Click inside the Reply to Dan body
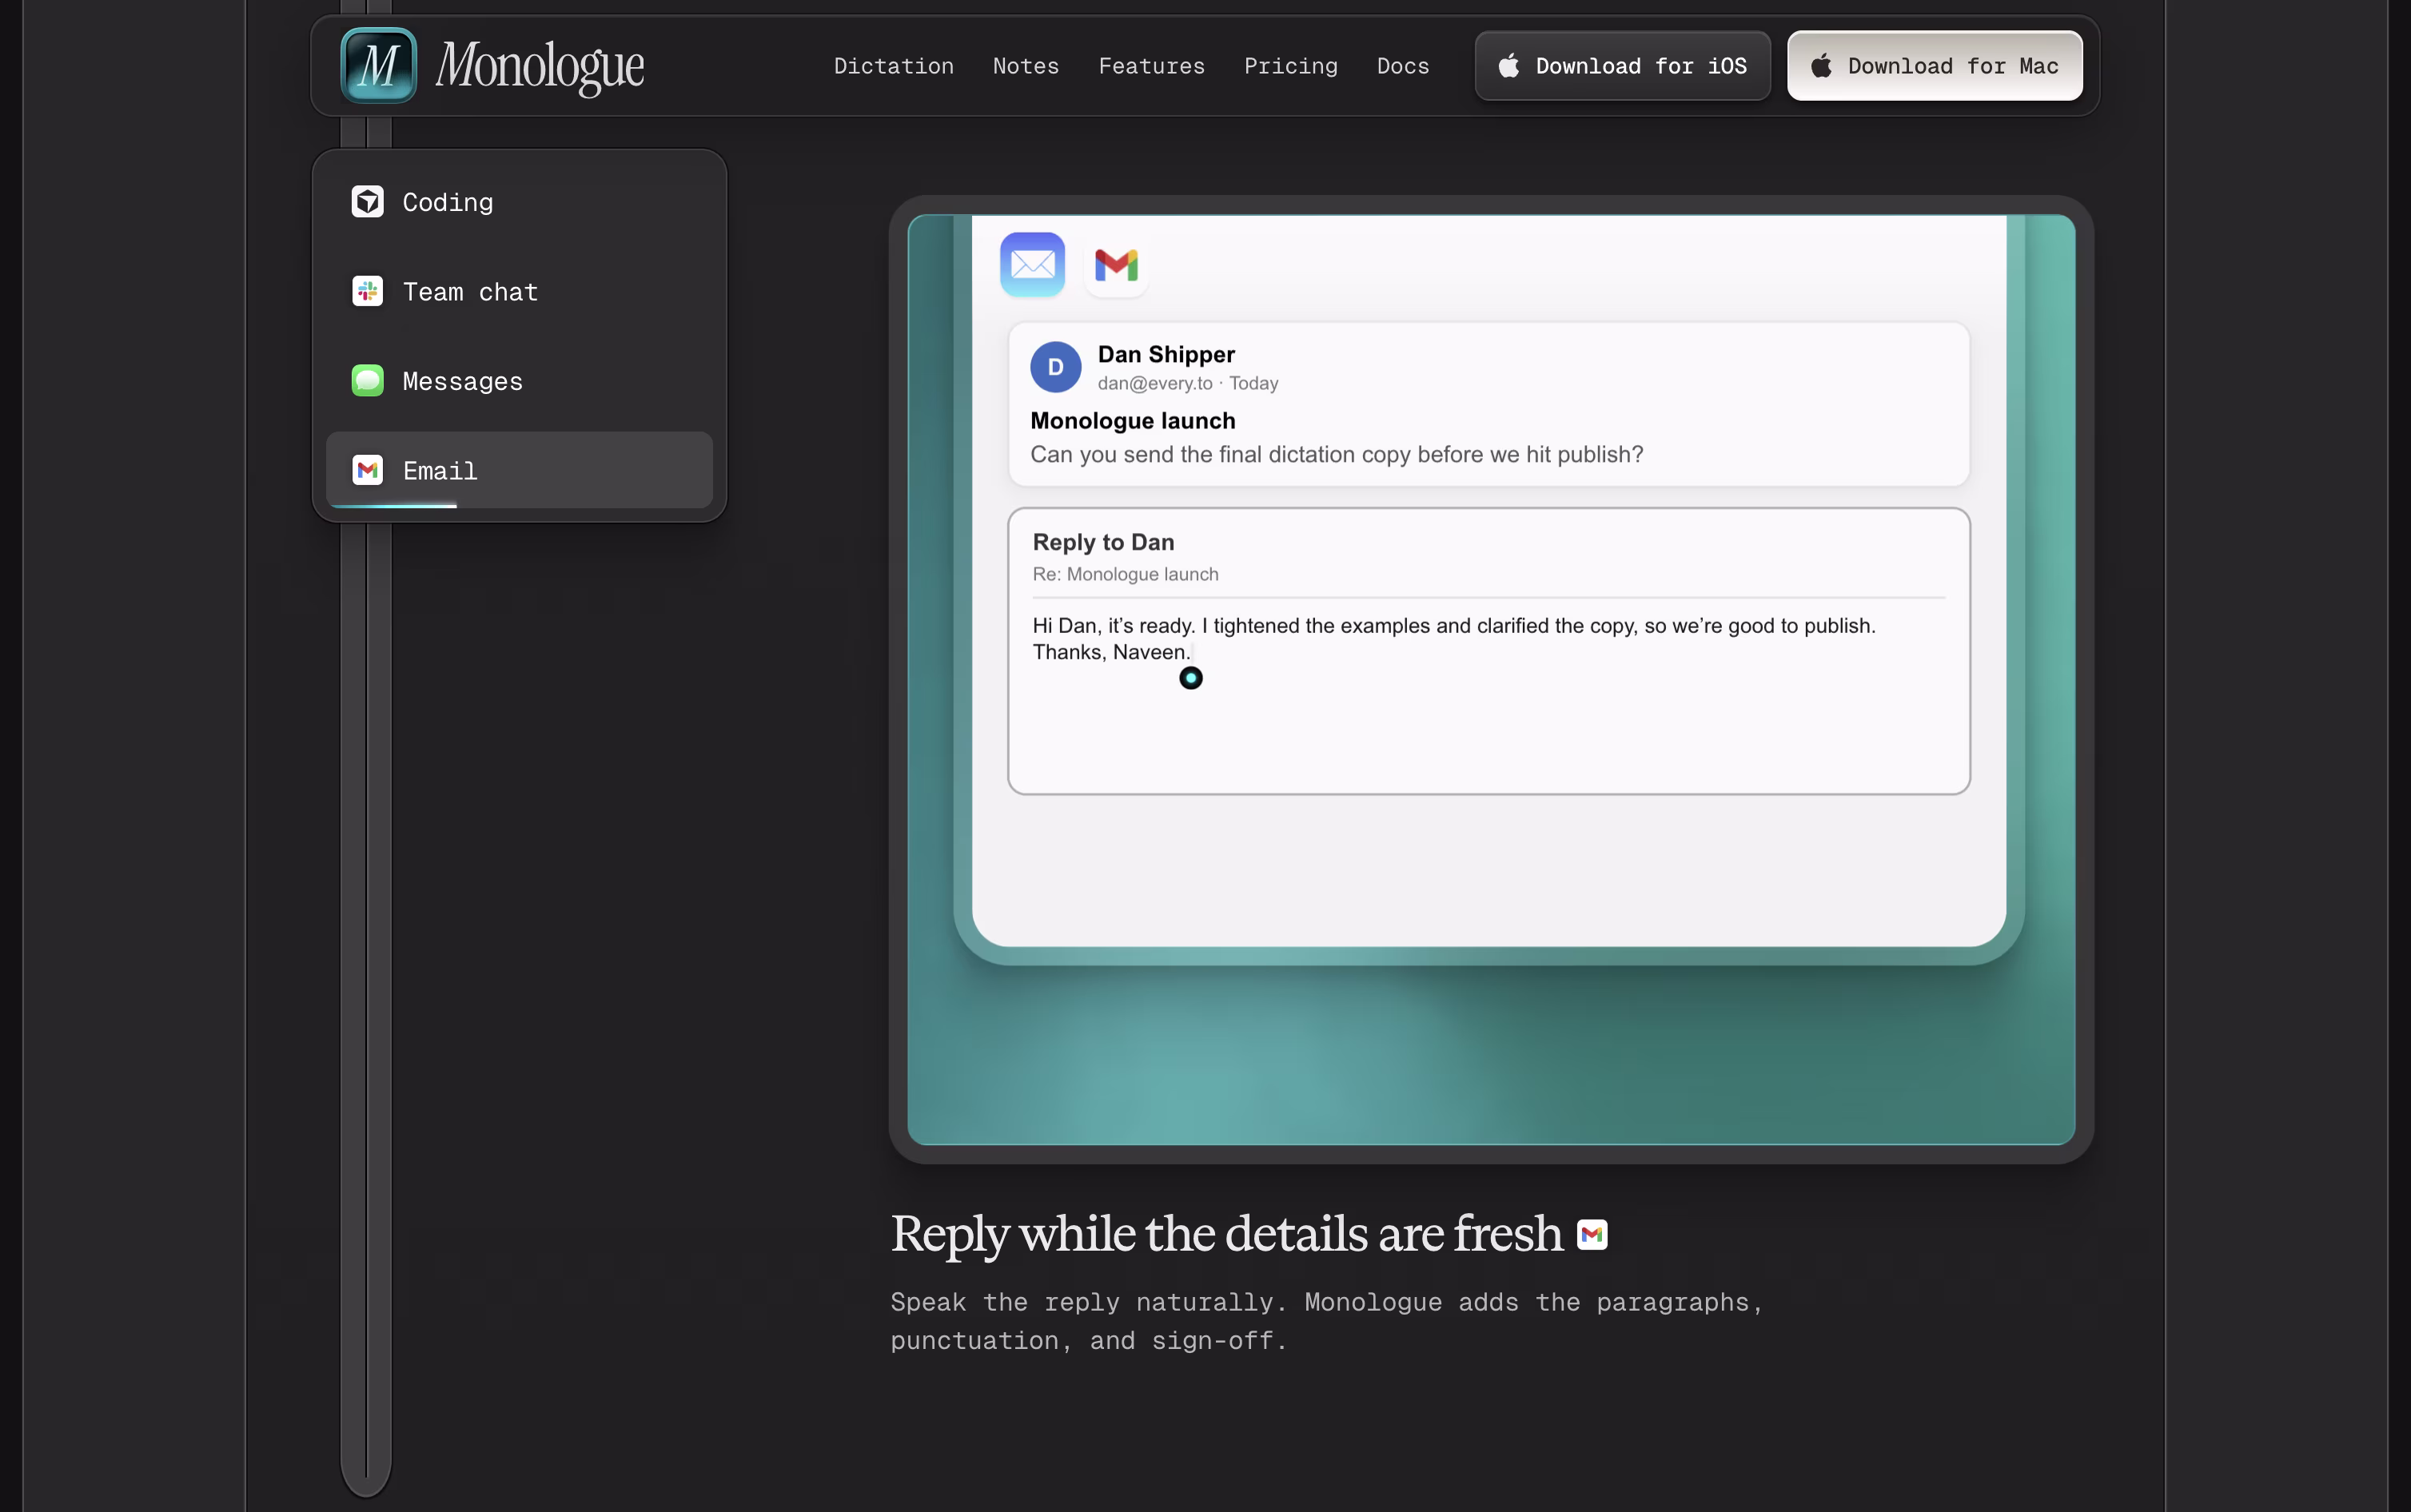Screen dimensions: 2411x1512 pos(1488,697)
